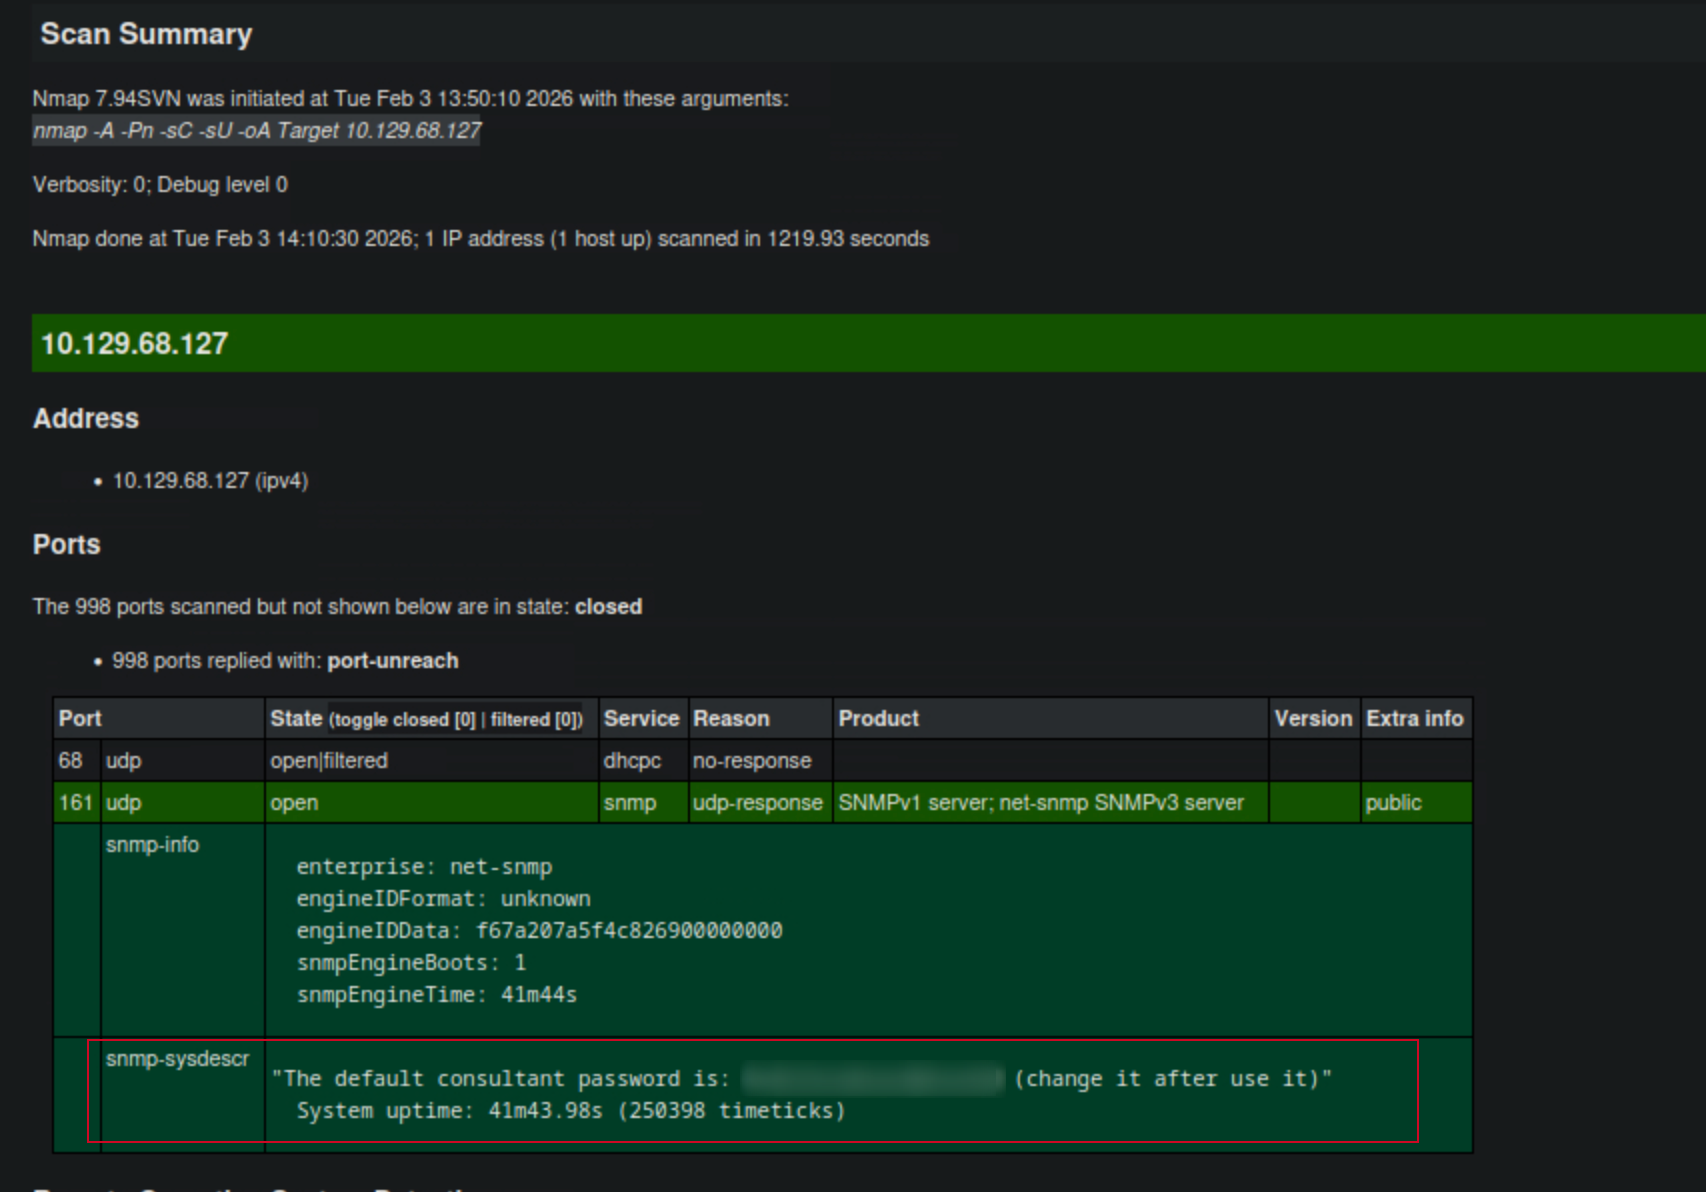
Task: Click the Reason column header
Action: pyautogui.click(x=731, y=717)
